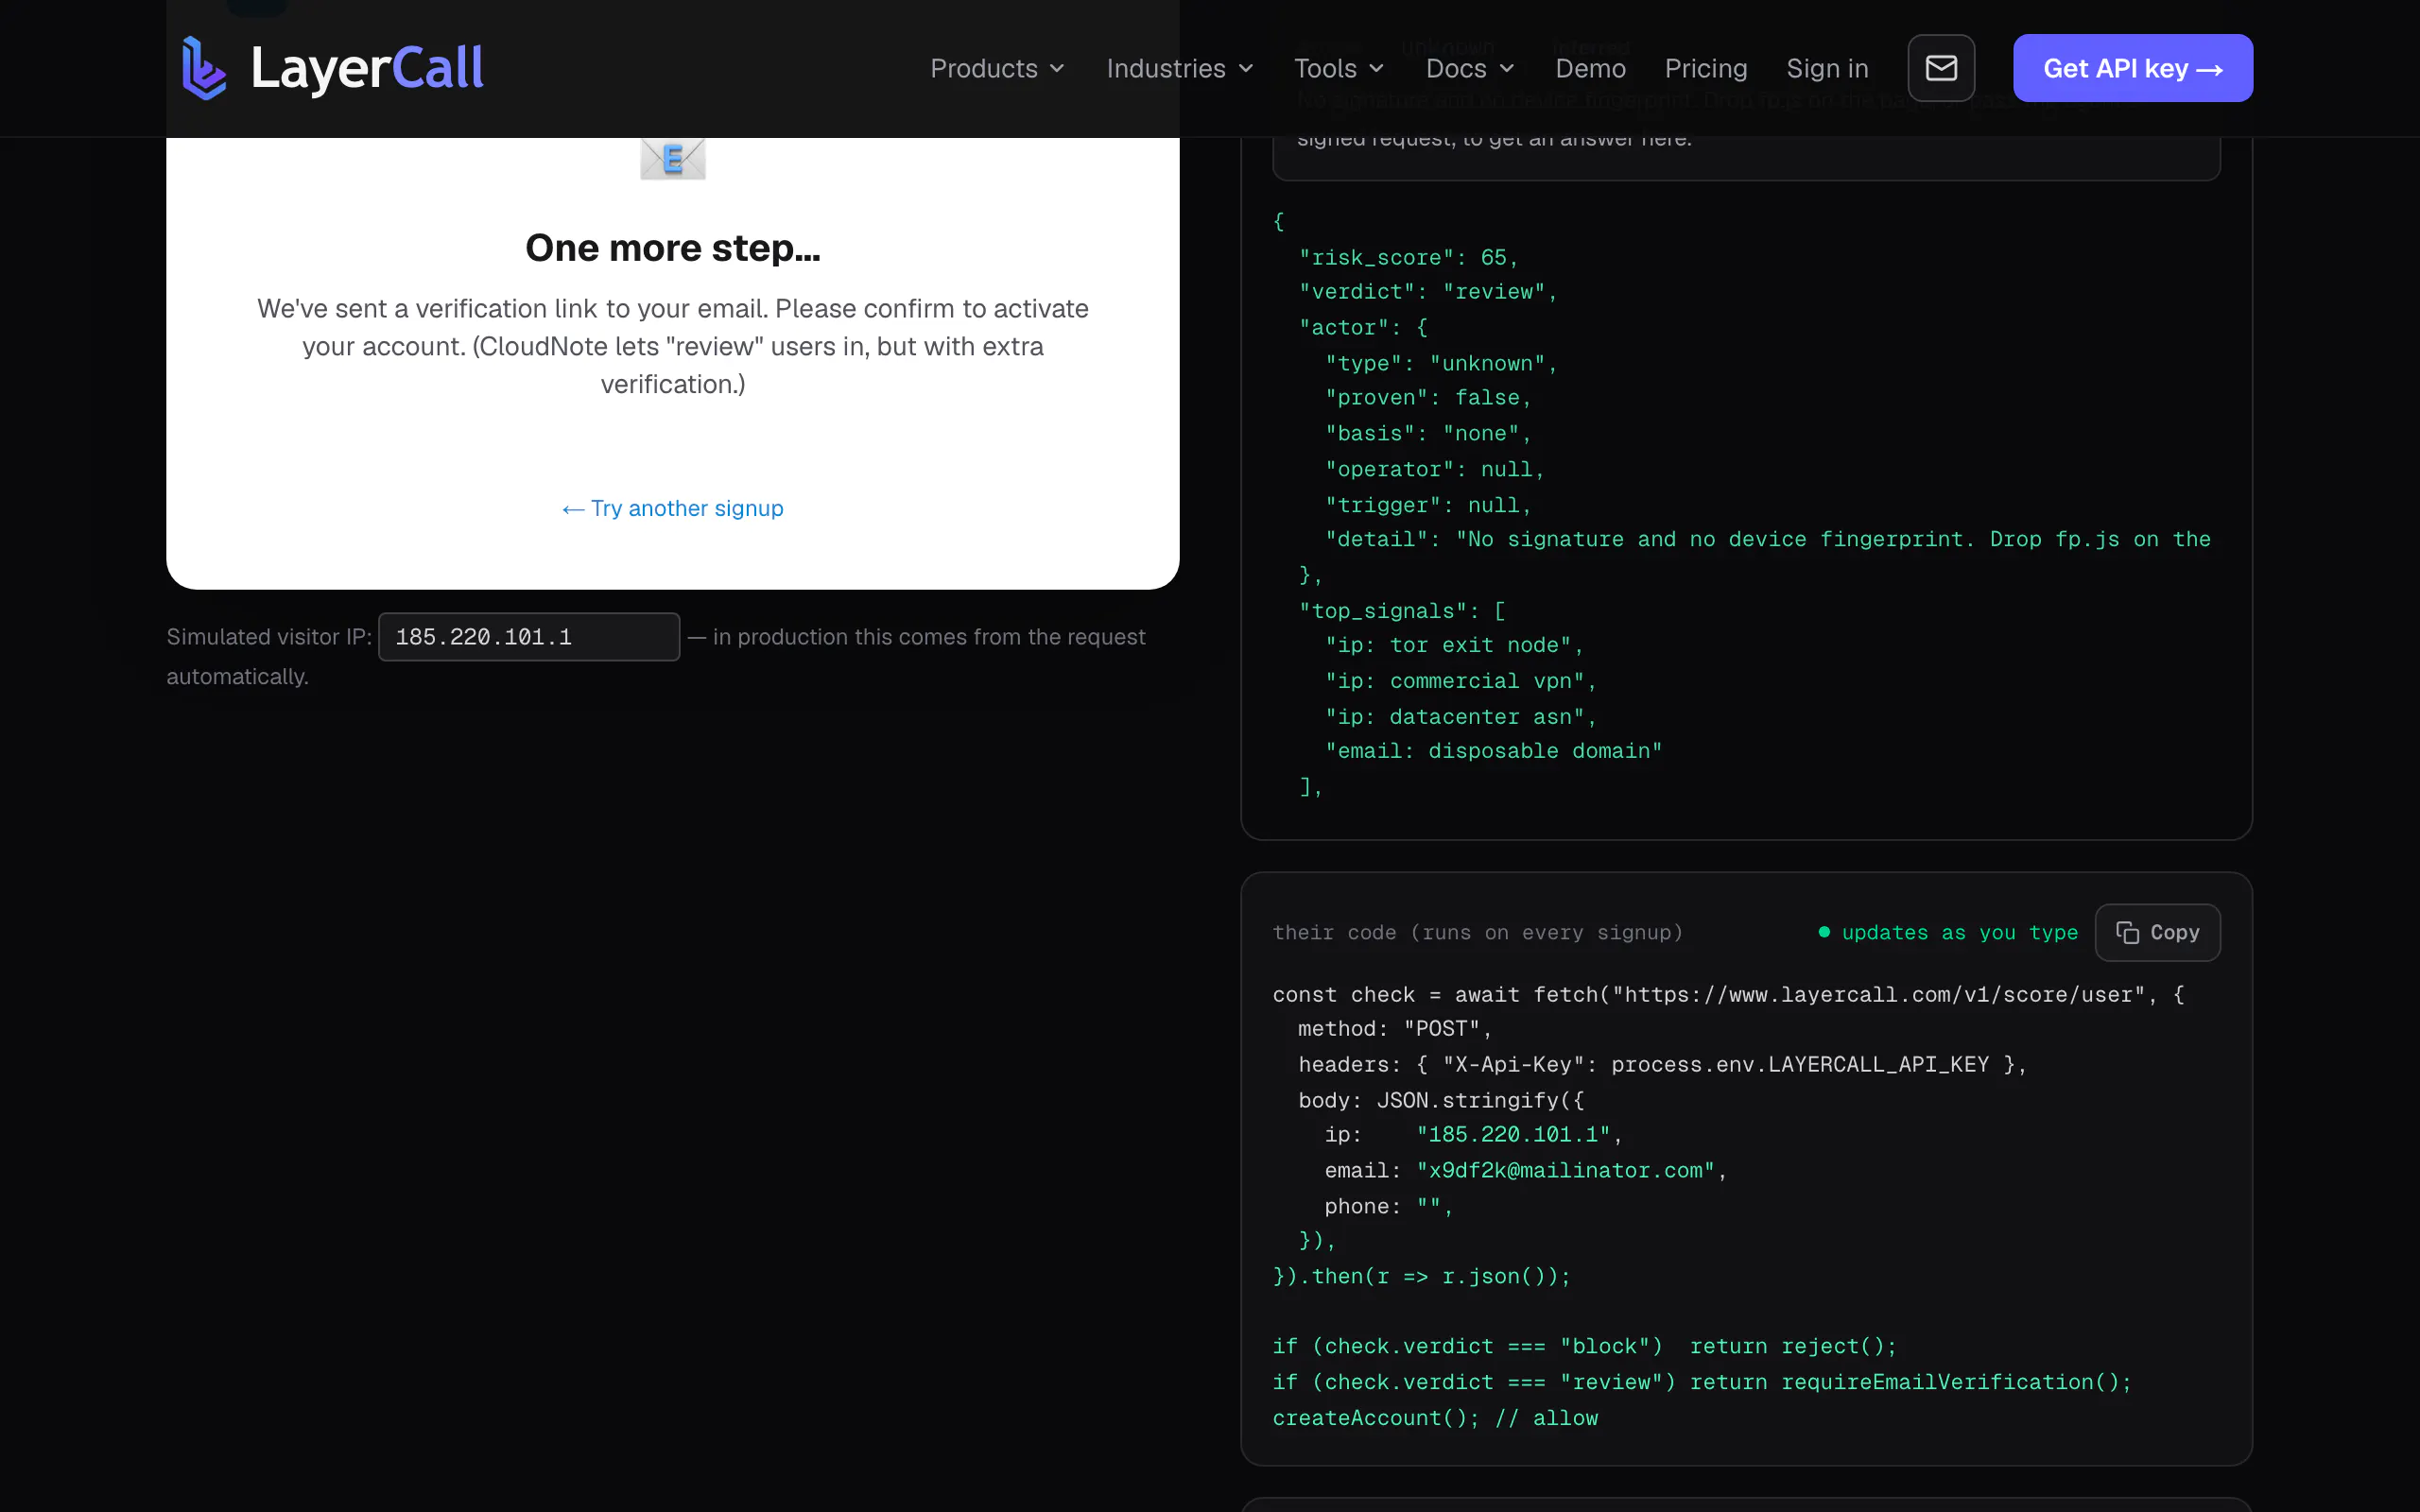Click the copy icon in code panel

[2127, 933]
